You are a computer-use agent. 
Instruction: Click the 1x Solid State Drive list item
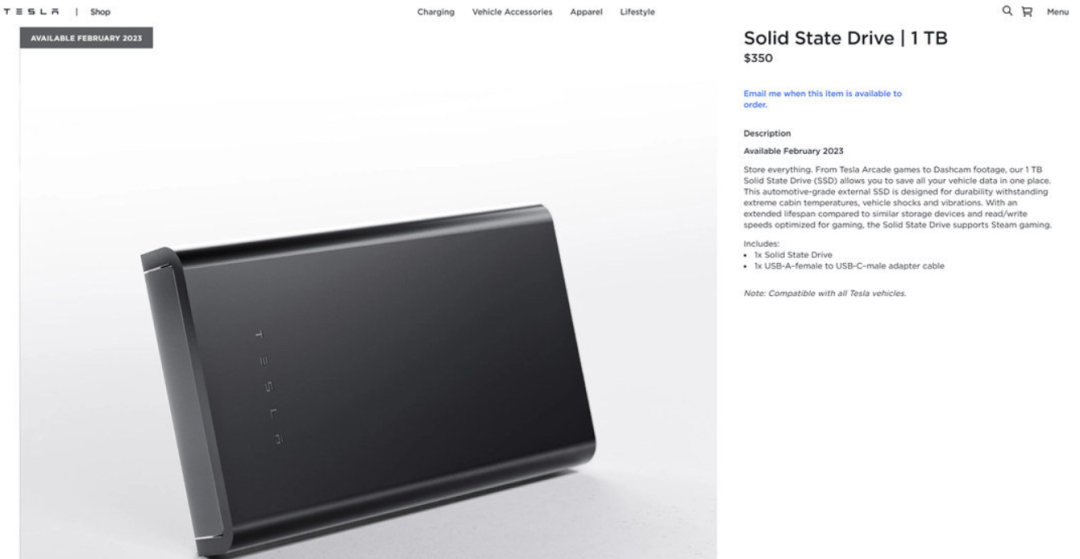coord(793,255)
